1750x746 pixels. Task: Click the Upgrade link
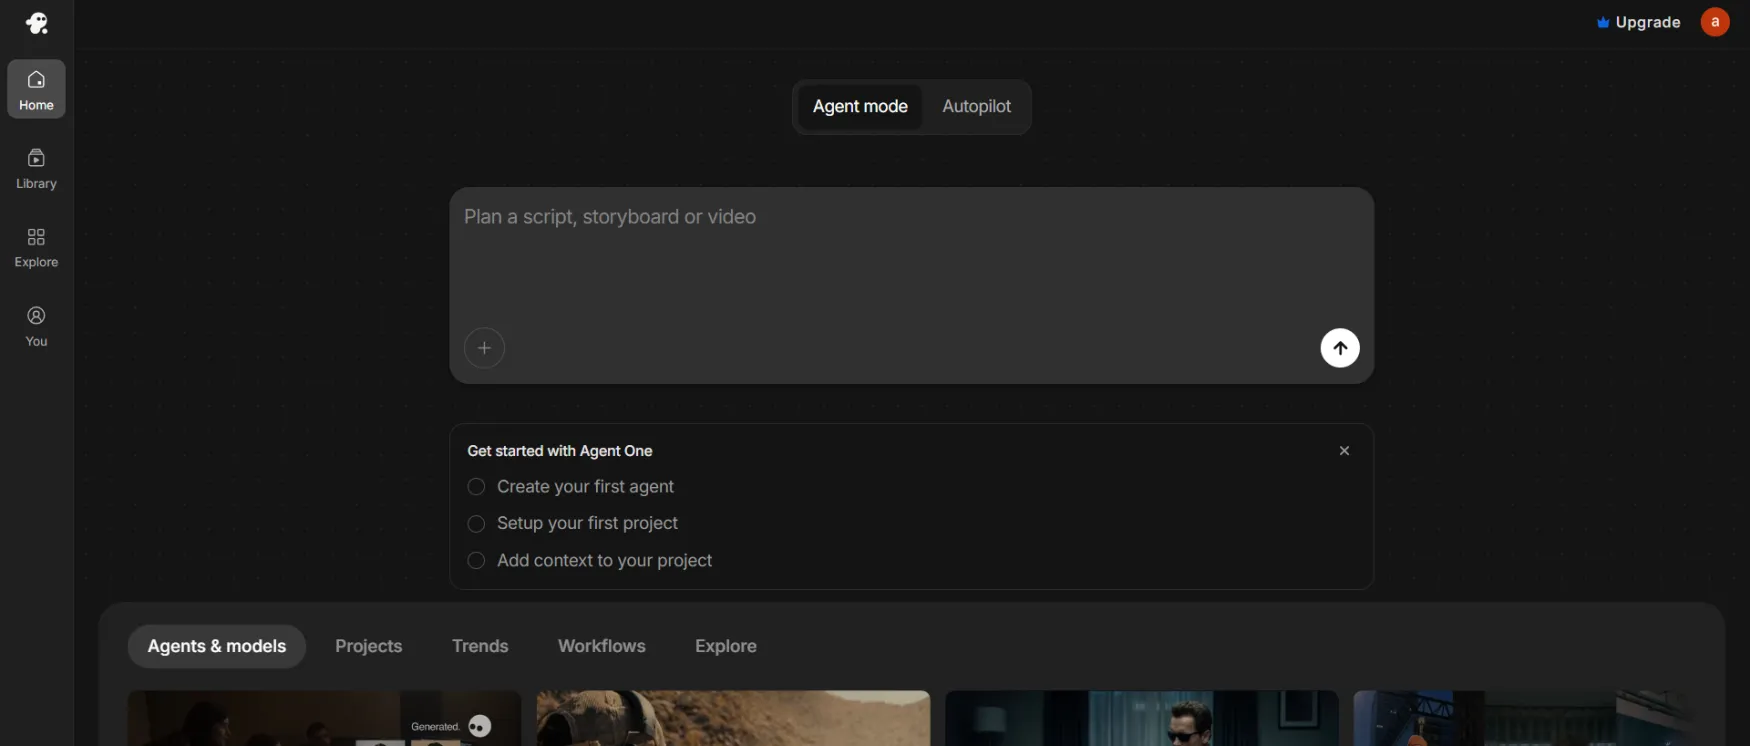[x=1648, y=22]
